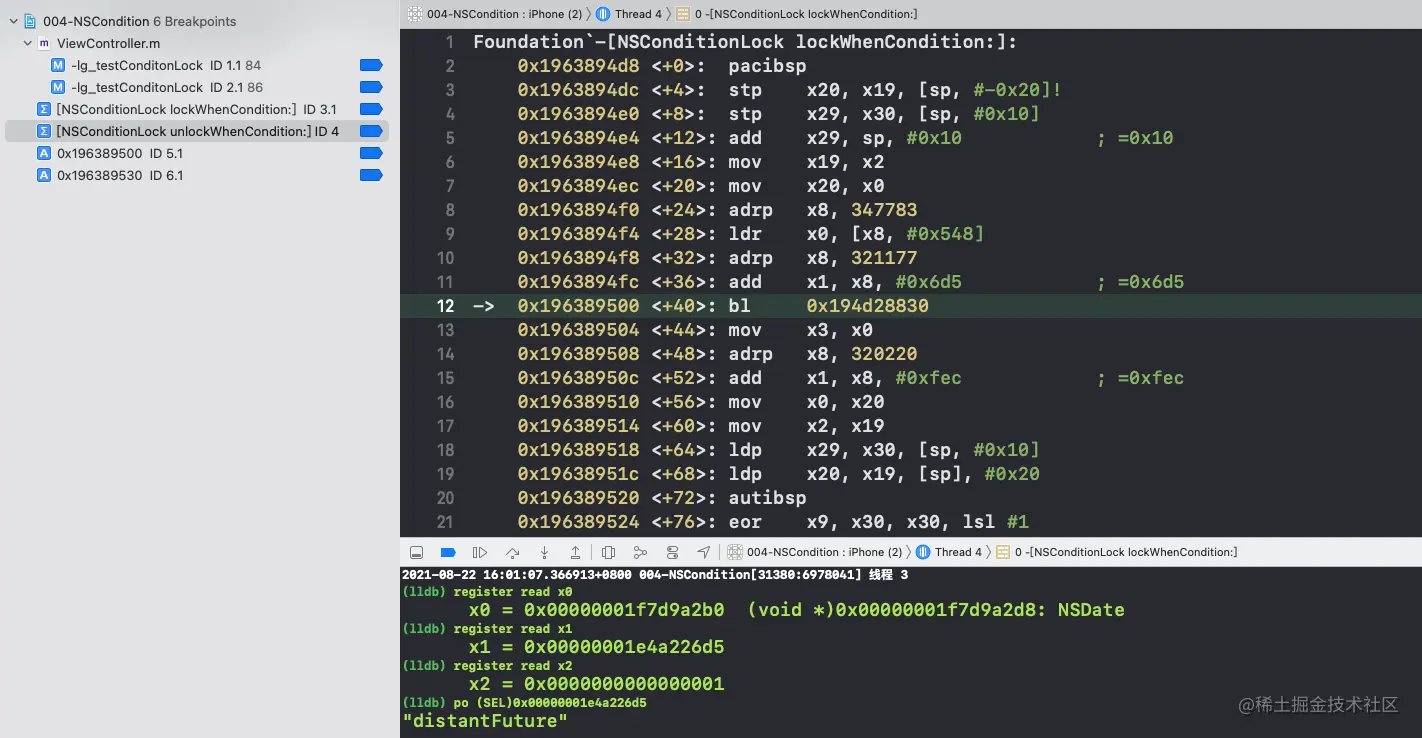Click line number 13 in gutter
The width and height of the screenshot is (1422, 738).
point(445,330)
